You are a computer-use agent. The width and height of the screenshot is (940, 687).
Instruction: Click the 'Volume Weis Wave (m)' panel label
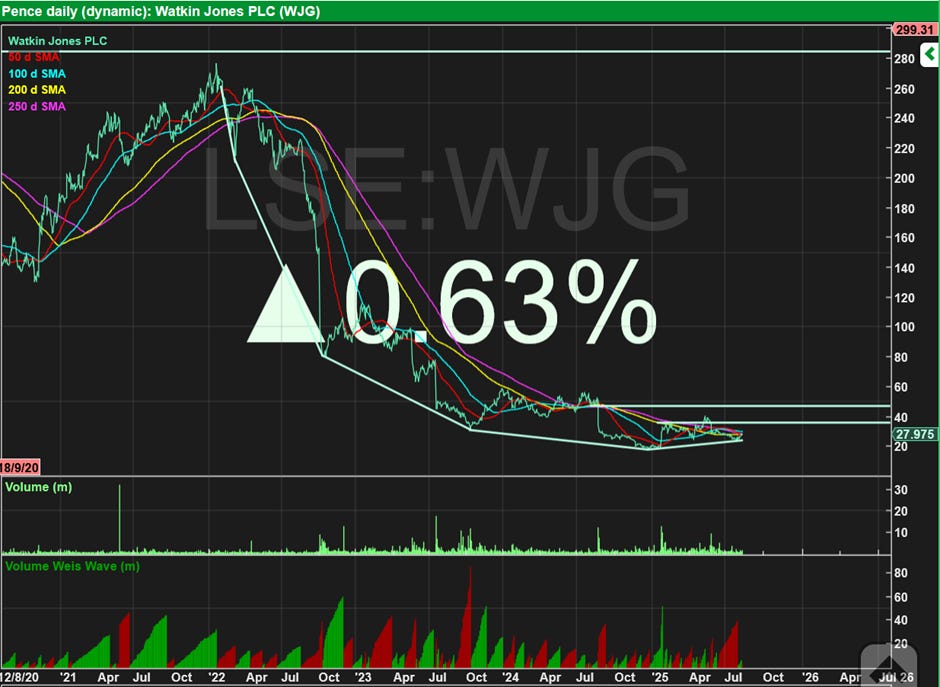tap(72, 566)
